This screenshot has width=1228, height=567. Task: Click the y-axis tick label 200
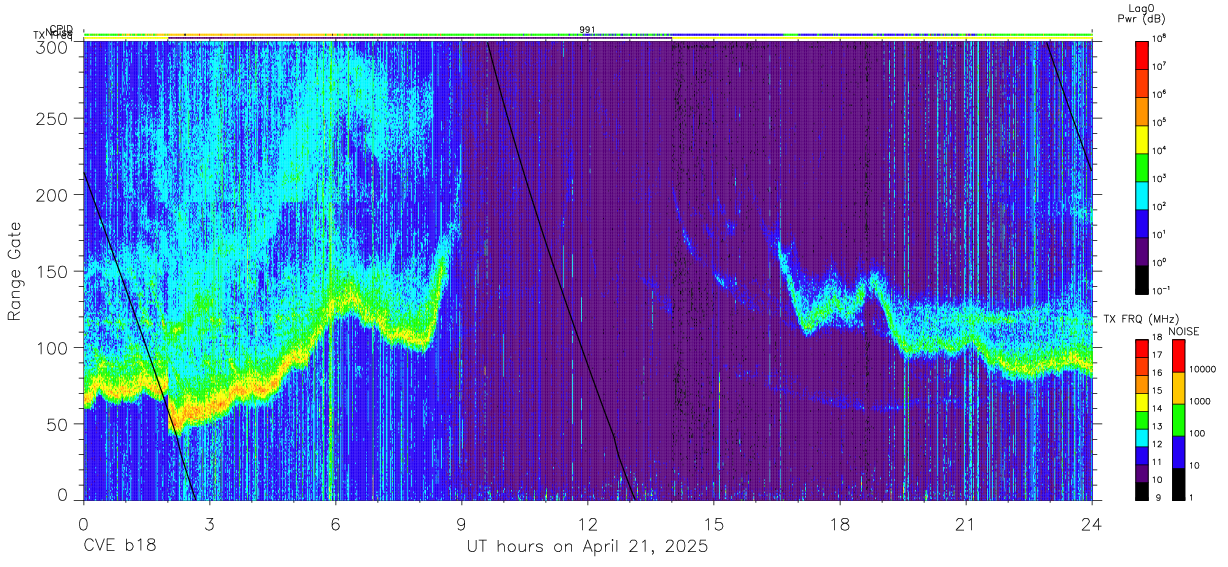[54, 195]
